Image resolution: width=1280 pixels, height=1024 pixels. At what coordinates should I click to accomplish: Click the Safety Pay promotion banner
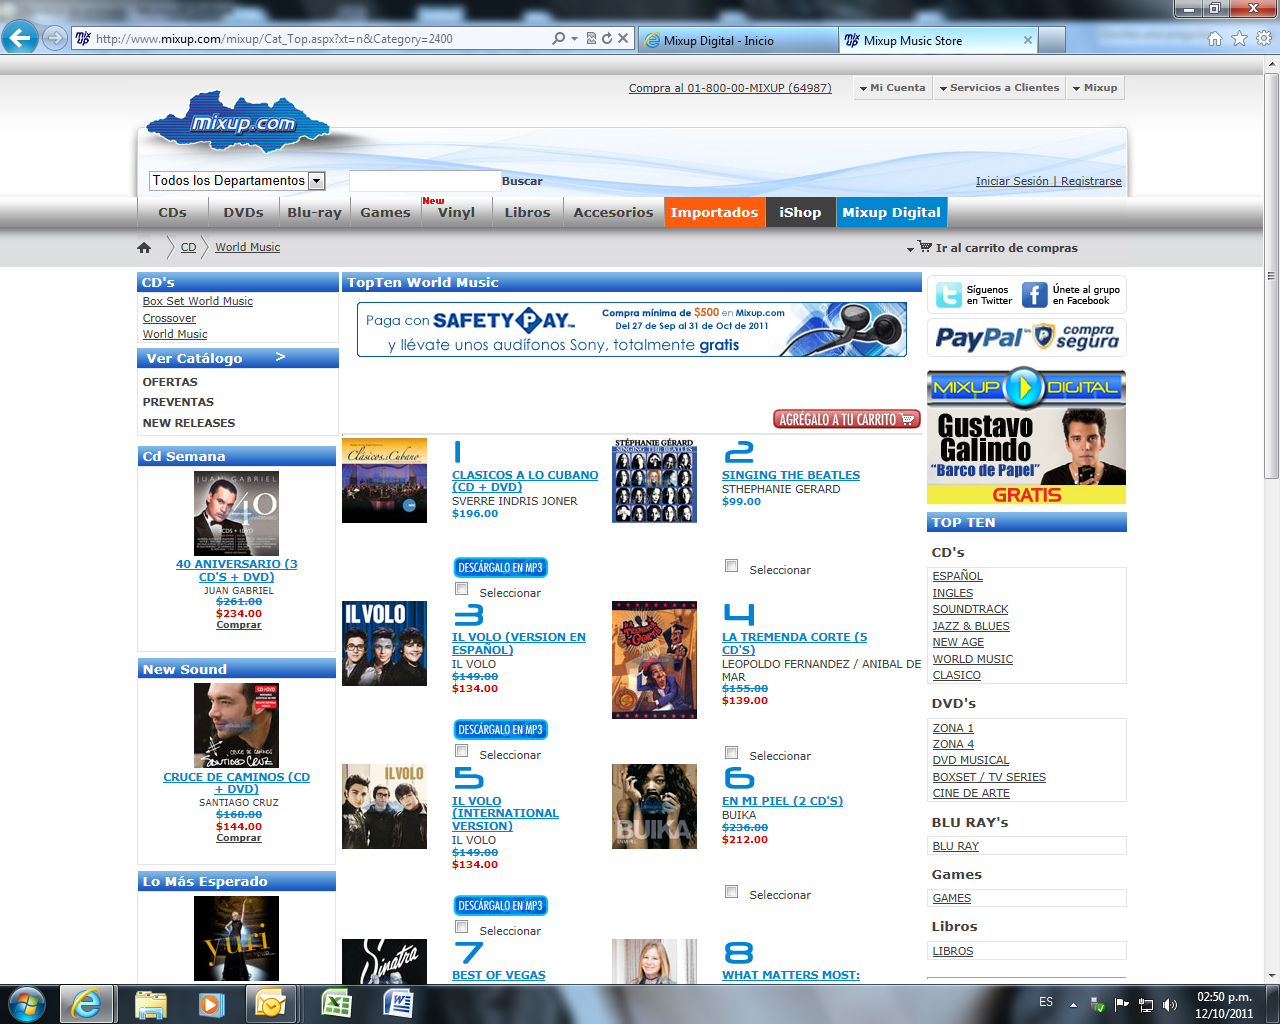pos(632,329)
